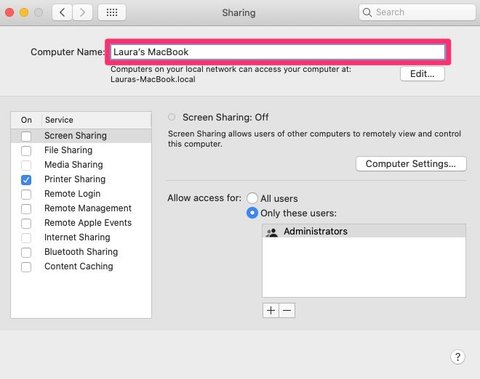480x379 pixels.
Task: Open the Edit... local hostname button
Action: click(422, 74)
